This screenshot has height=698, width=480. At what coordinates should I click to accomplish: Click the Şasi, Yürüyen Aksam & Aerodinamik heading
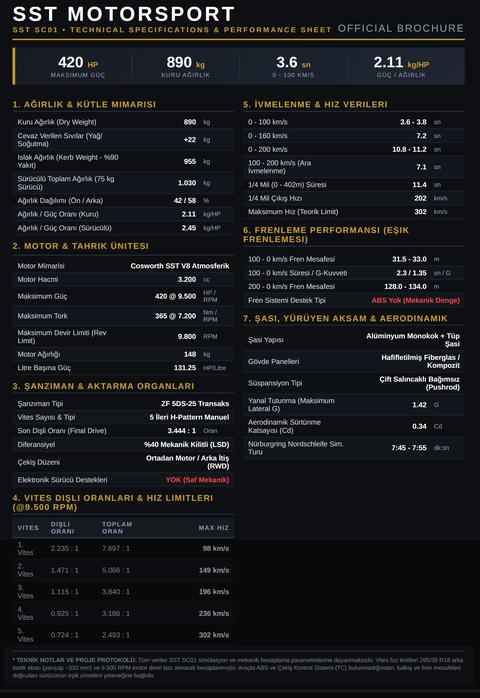[x=345, y=319]
